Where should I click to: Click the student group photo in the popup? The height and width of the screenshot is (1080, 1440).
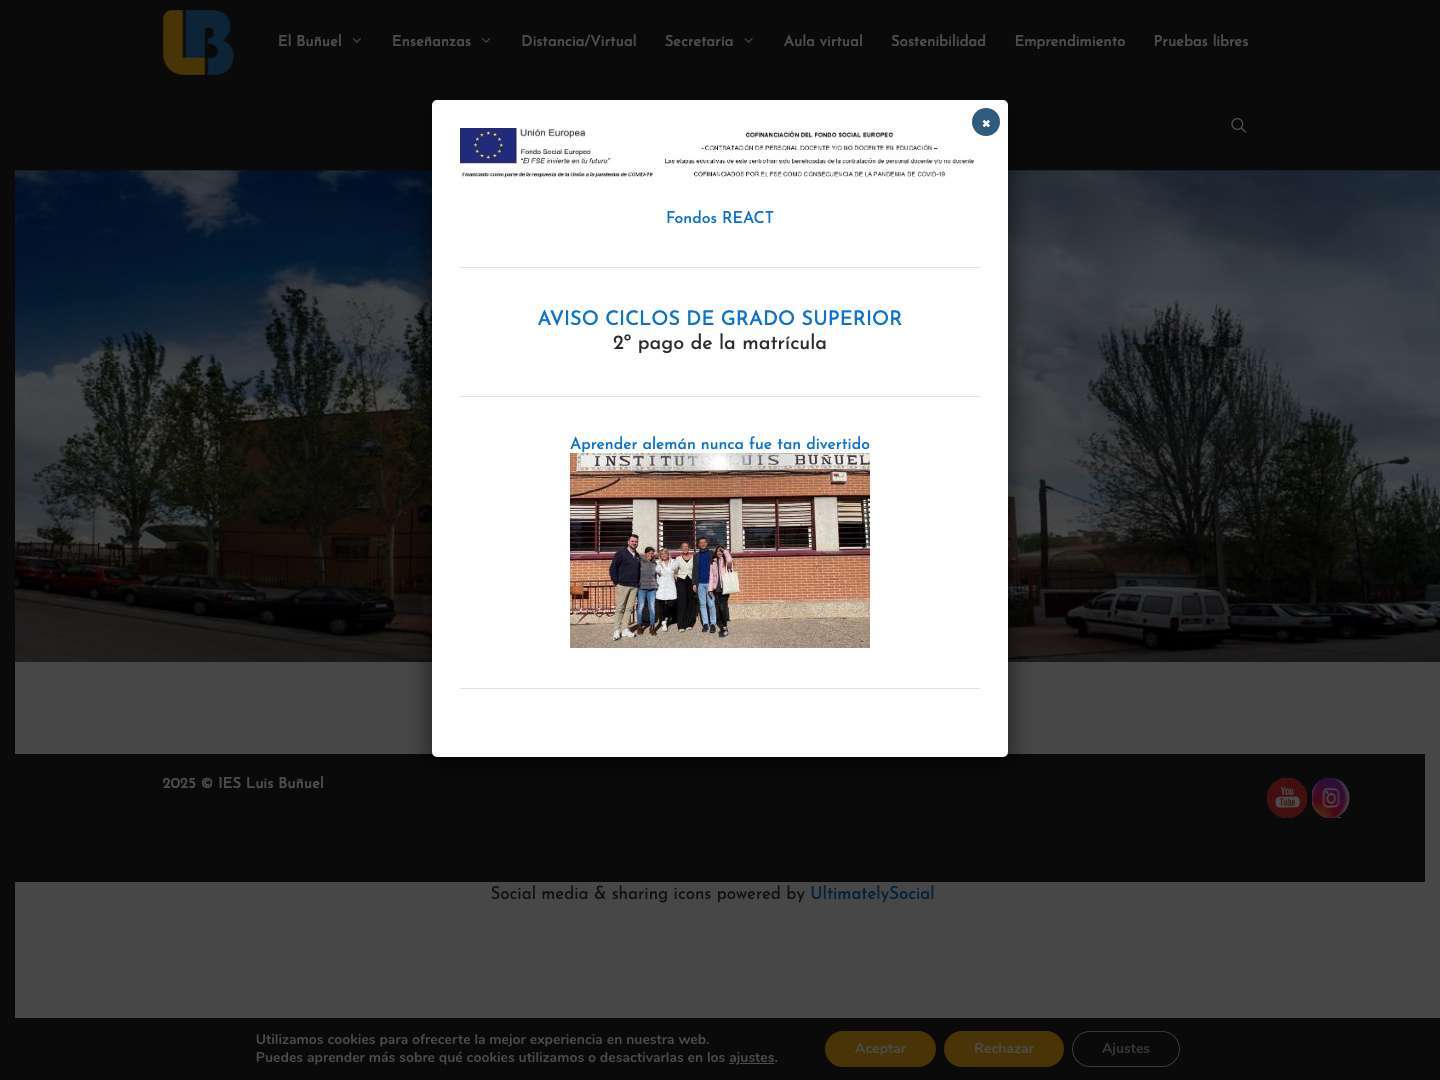(x=719, y=550)
